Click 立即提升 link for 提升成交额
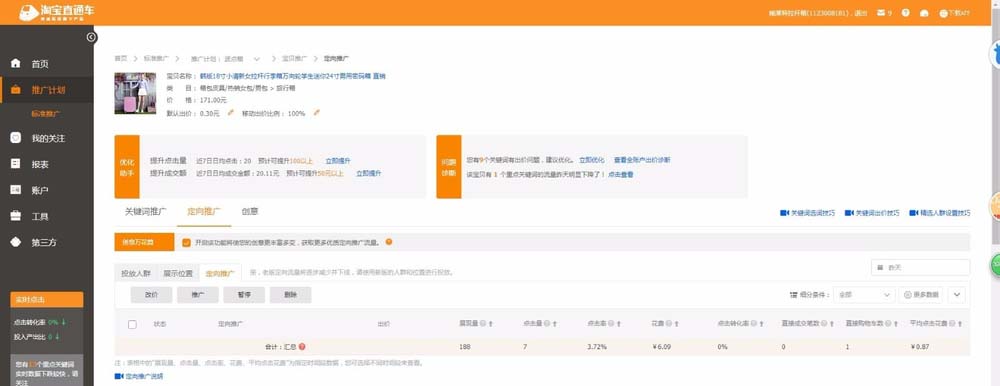 pyautogui.click(x=369, y=173)
